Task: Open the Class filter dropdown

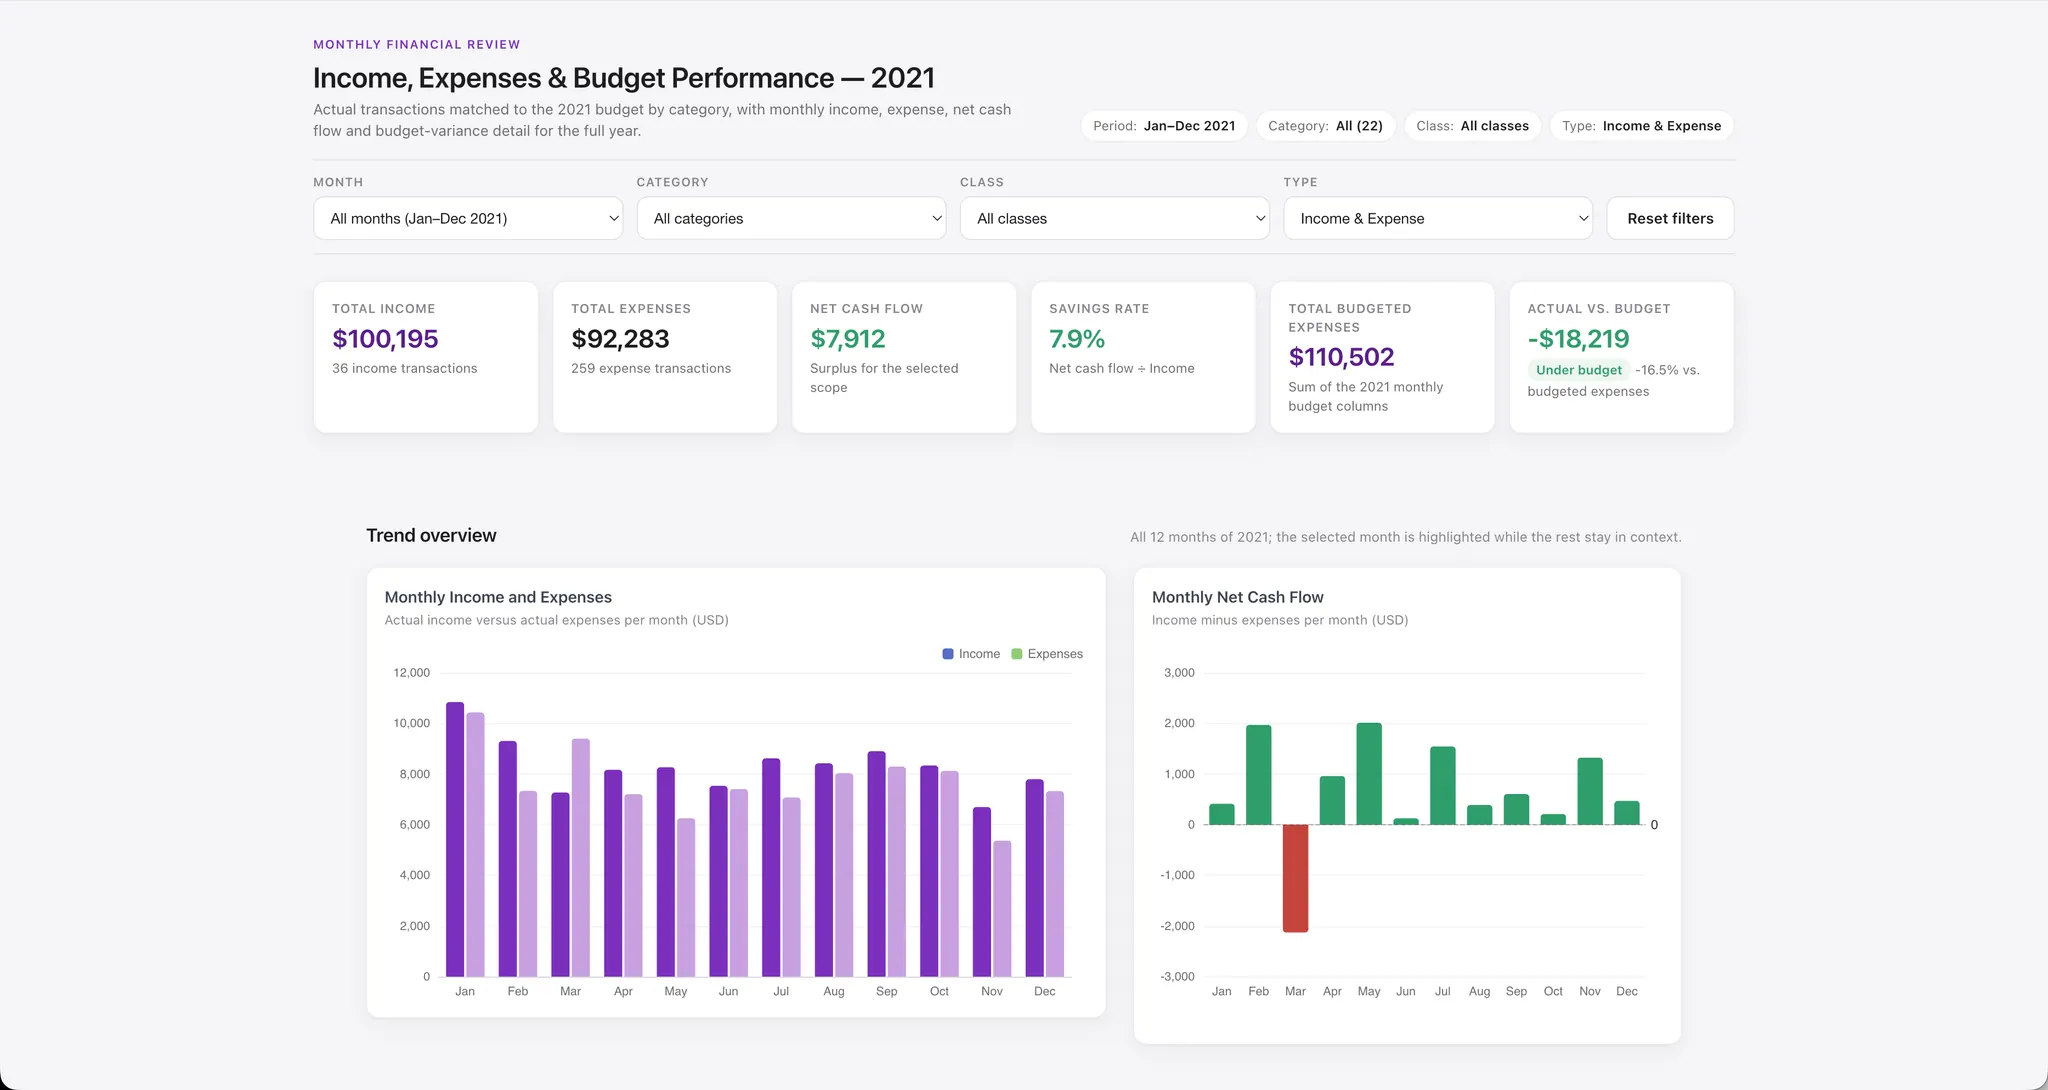Action: [x=1115, y=218]
